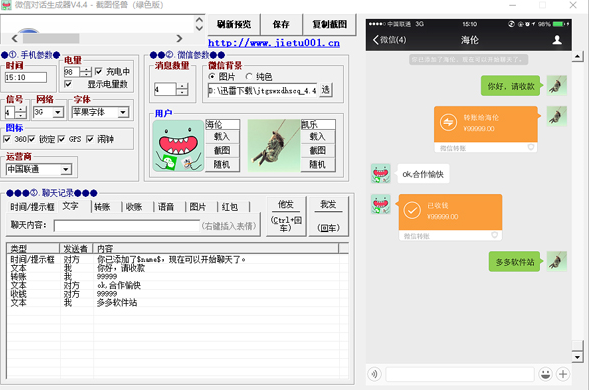Toggle the 闹钟 alarm checkbox
The image size is (589, 390).
[90, 139]
